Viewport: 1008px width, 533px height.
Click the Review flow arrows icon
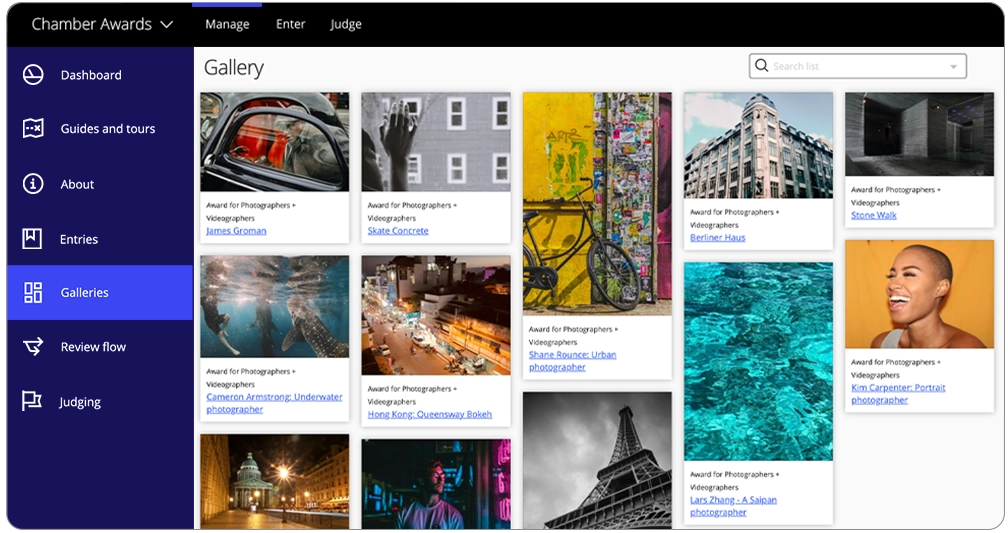tap(33, 347)
